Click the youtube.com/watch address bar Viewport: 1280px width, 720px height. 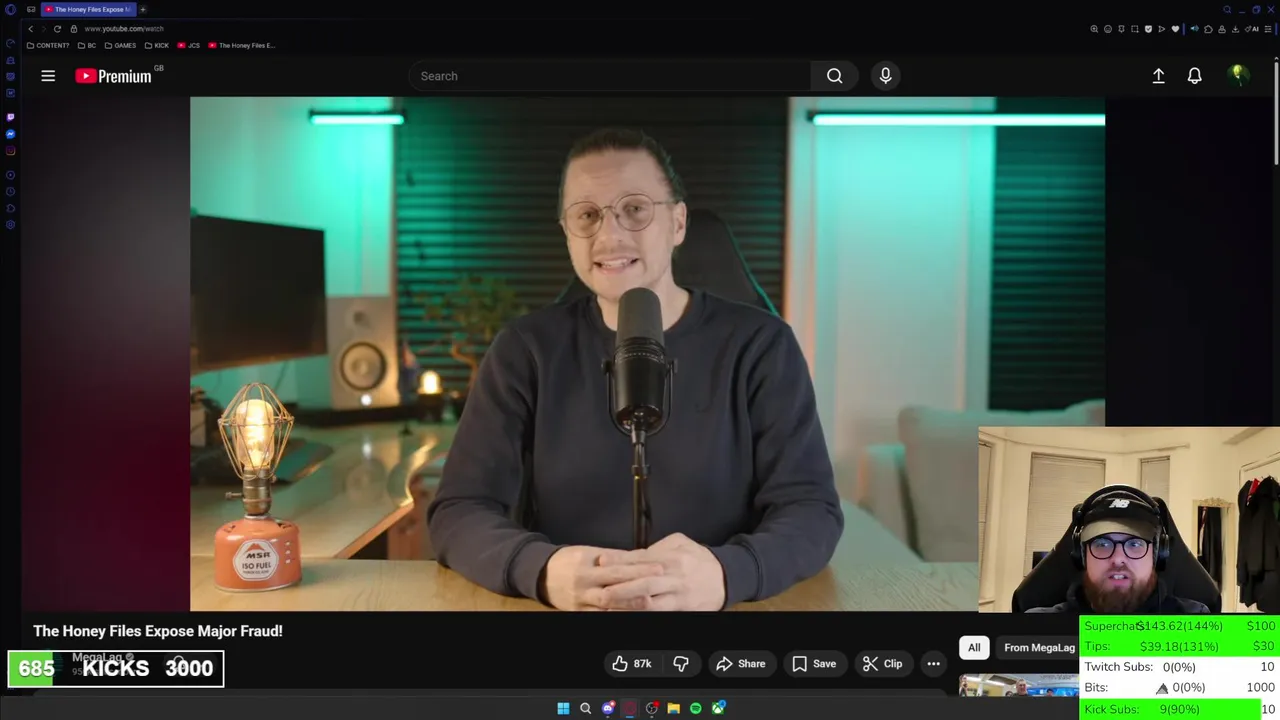click(x=124, y=29)
